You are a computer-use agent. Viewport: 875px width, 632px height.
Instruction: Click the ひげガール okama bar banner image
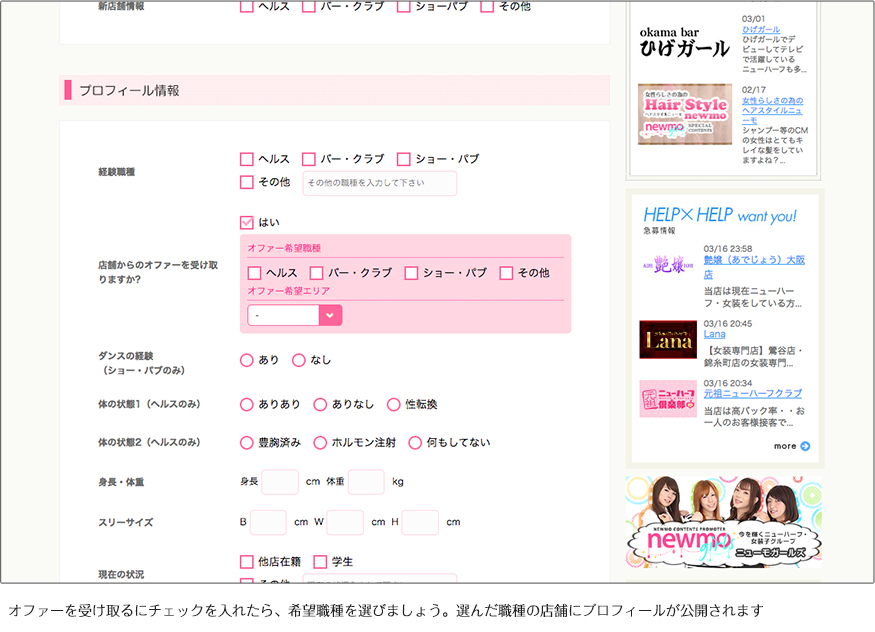point(685,43)
